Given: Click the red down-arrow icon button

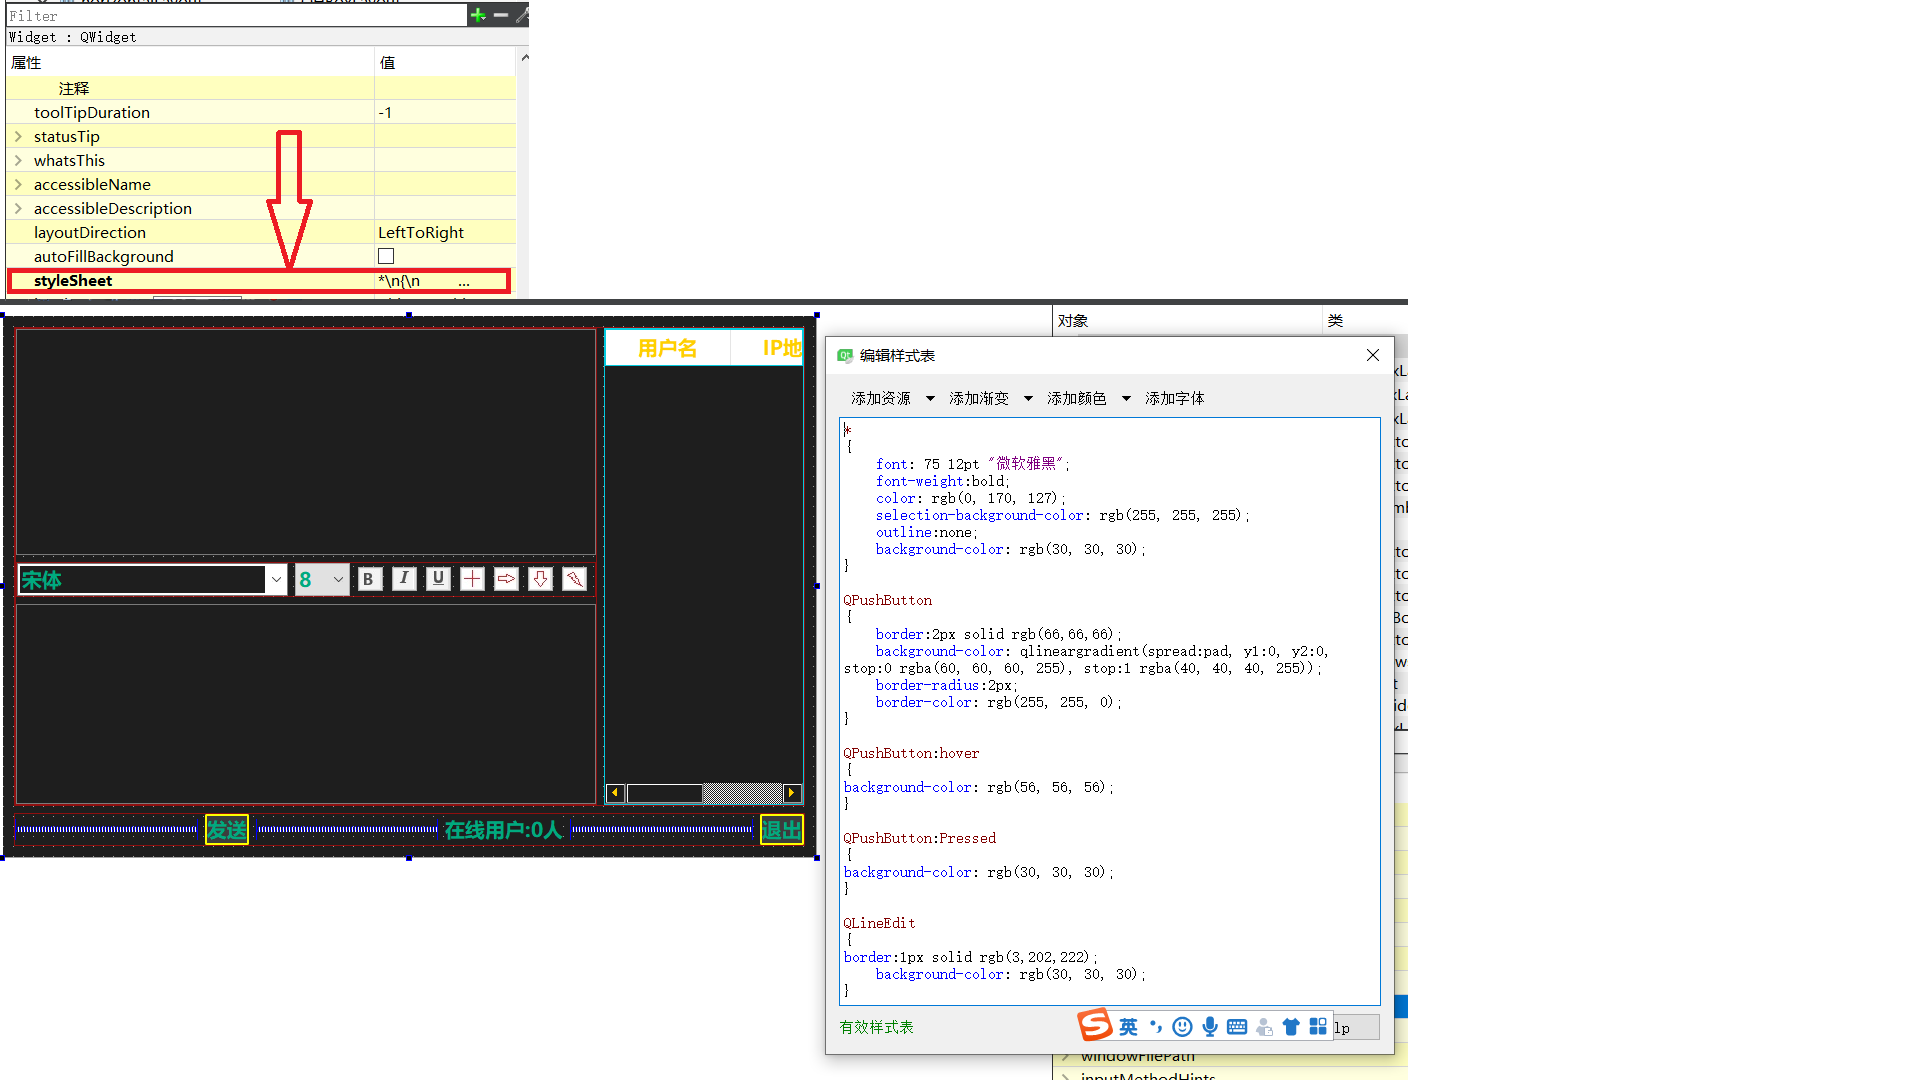Looking at the screenshot, I should tap(540, 579).
